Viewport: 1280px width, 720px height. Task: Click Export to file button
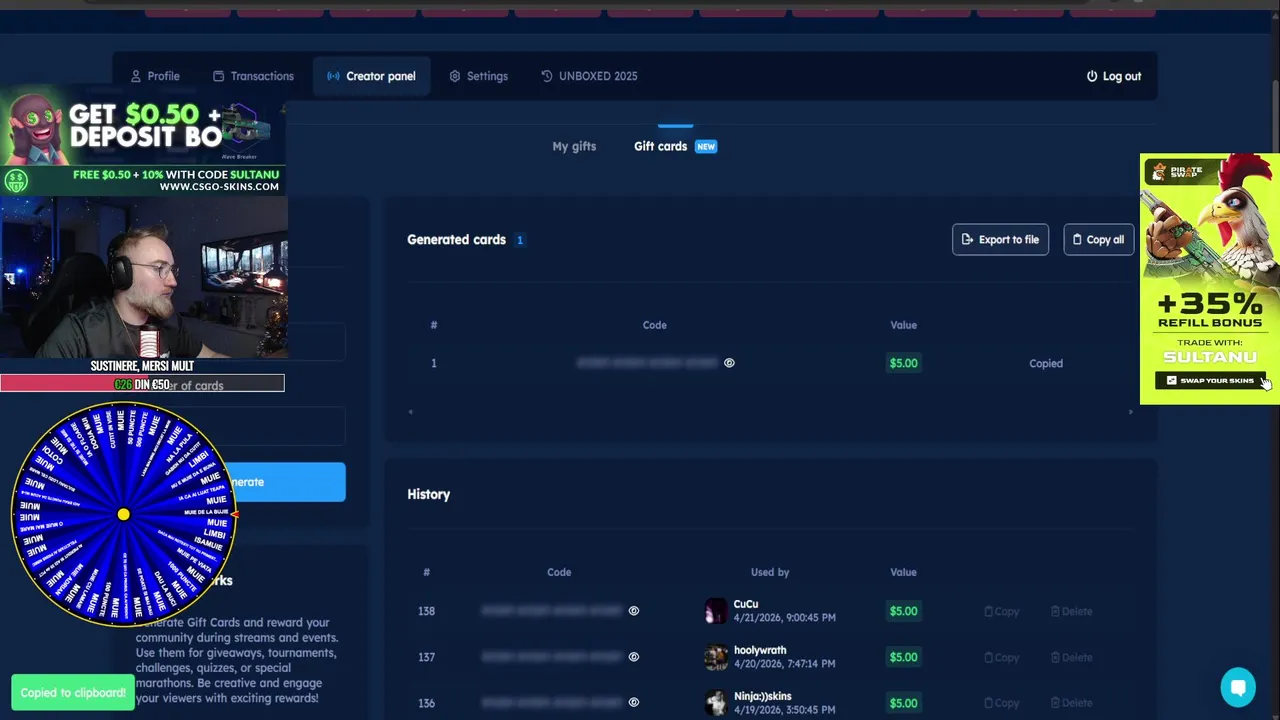[x=1000, y=239]
